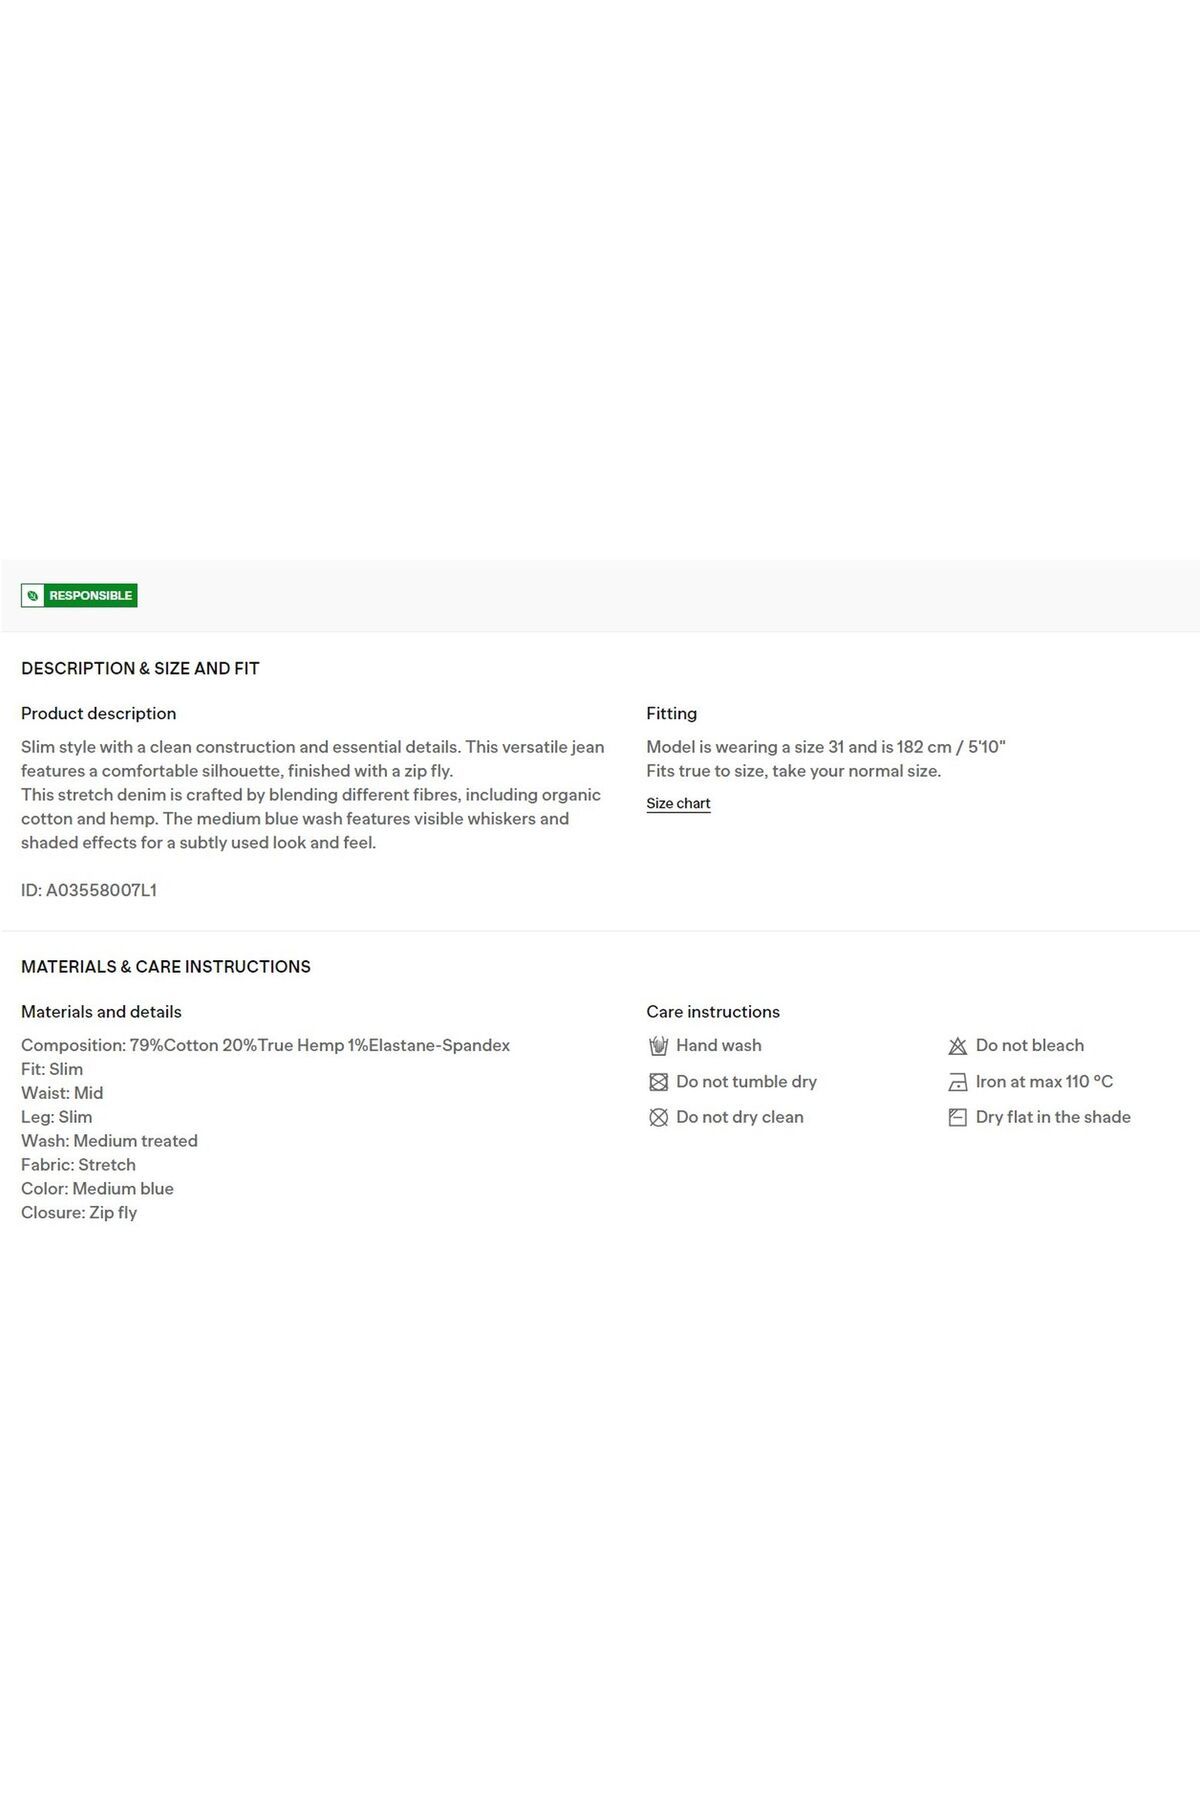Click the Hand wash text label

tap(719, 1045)
